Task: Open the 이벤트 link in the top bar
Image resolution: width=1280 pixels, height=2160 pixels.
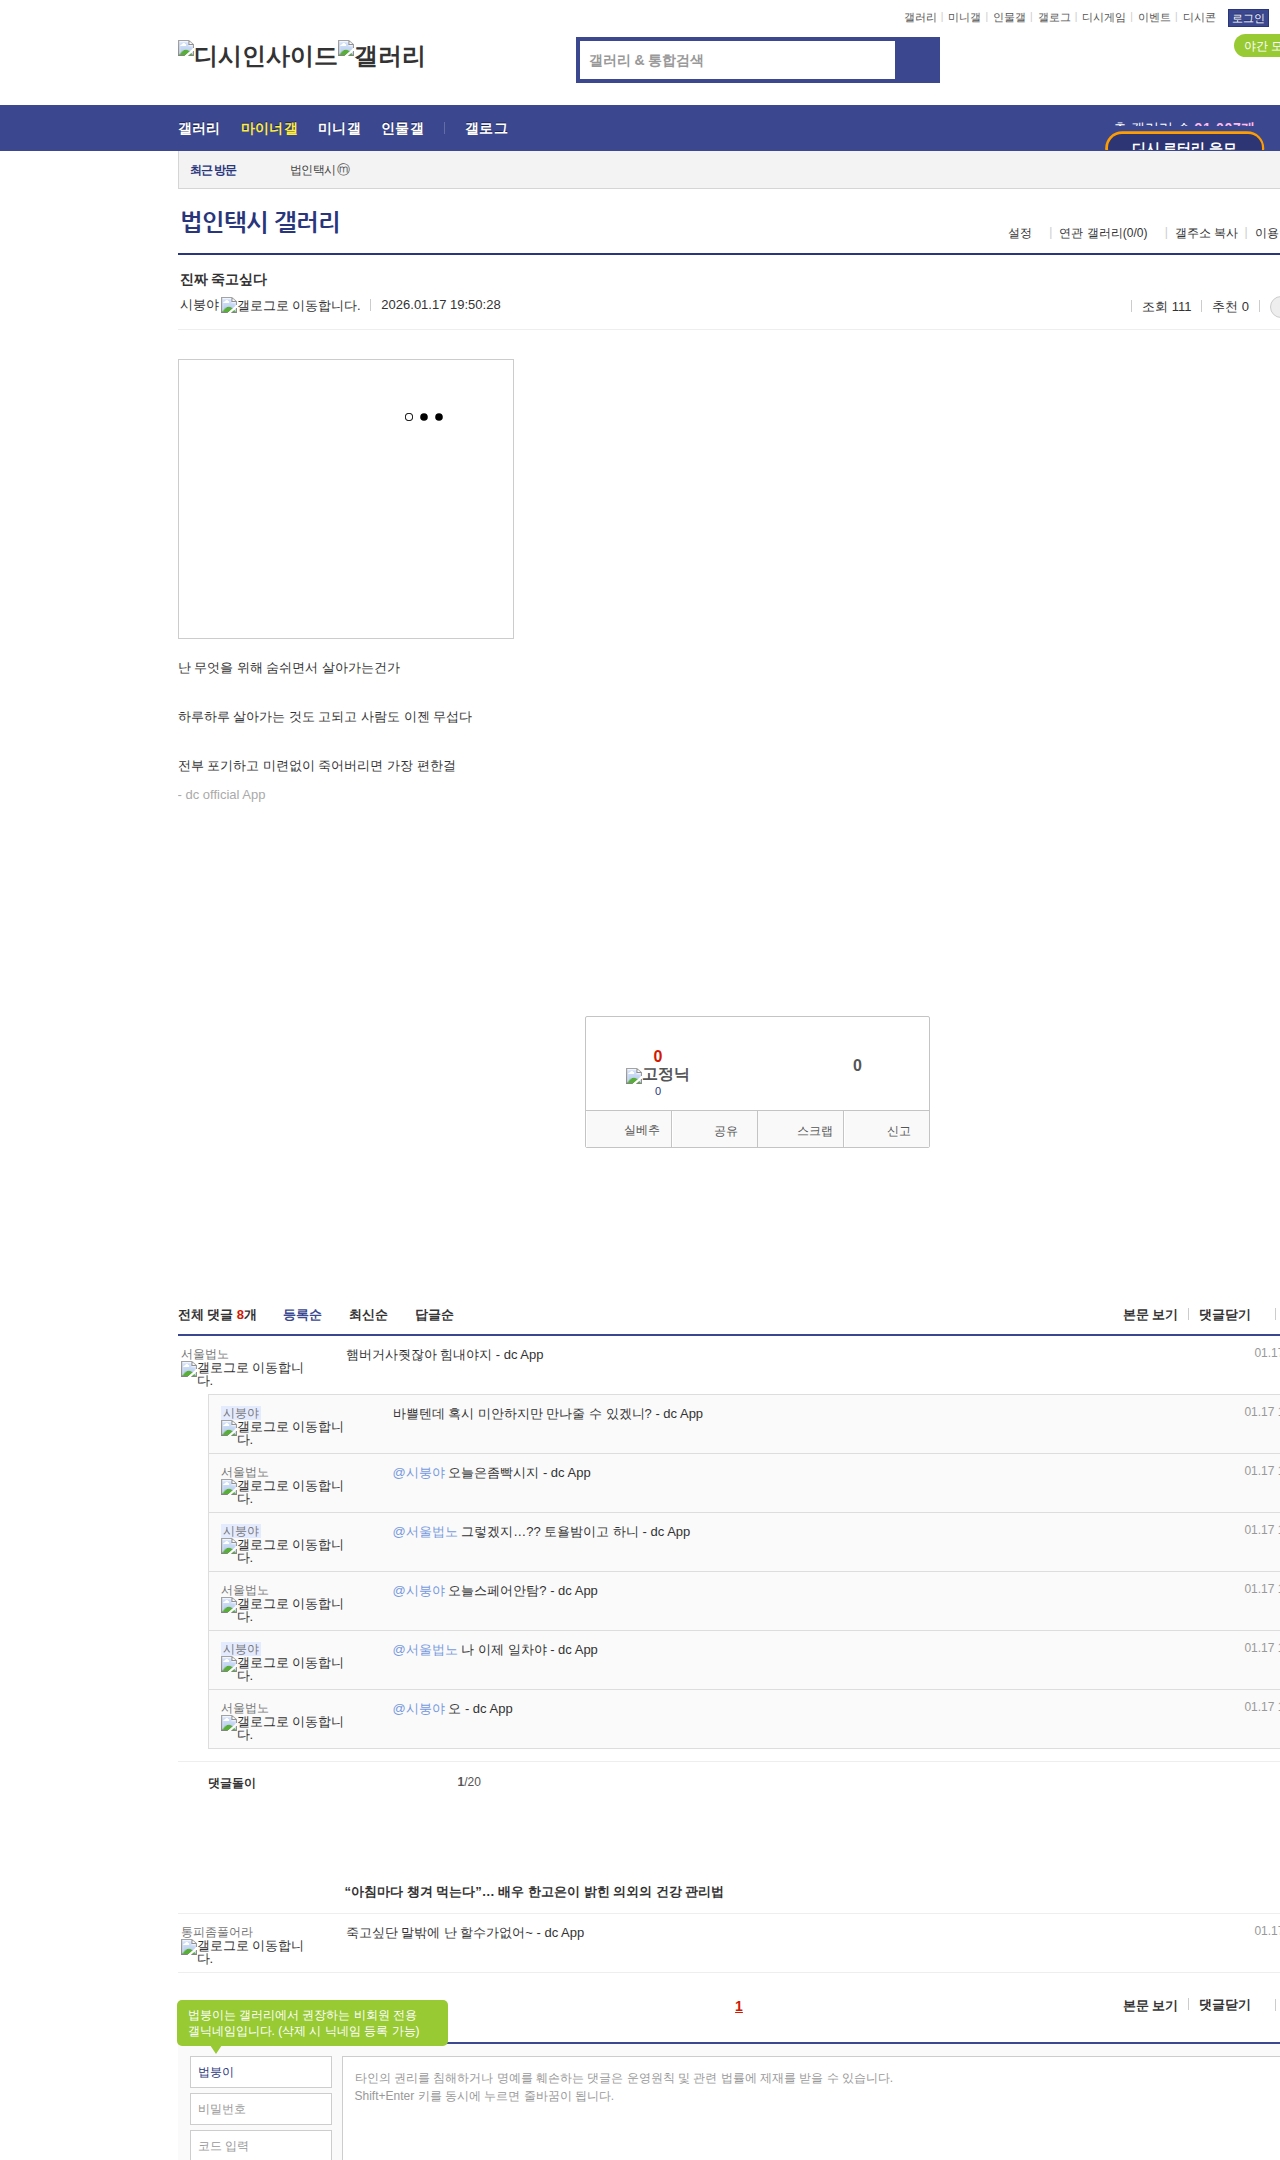Action: point(1154,18)
